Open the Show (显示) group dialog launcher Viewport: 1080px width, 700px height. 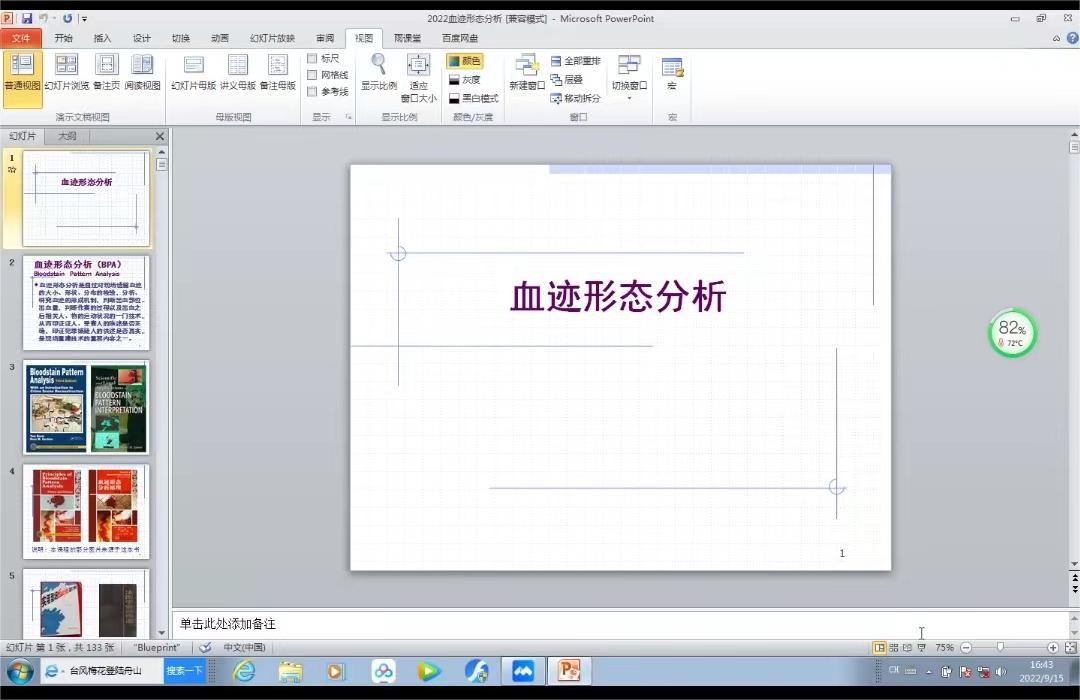pyautogui.click(x=349, y=117)
